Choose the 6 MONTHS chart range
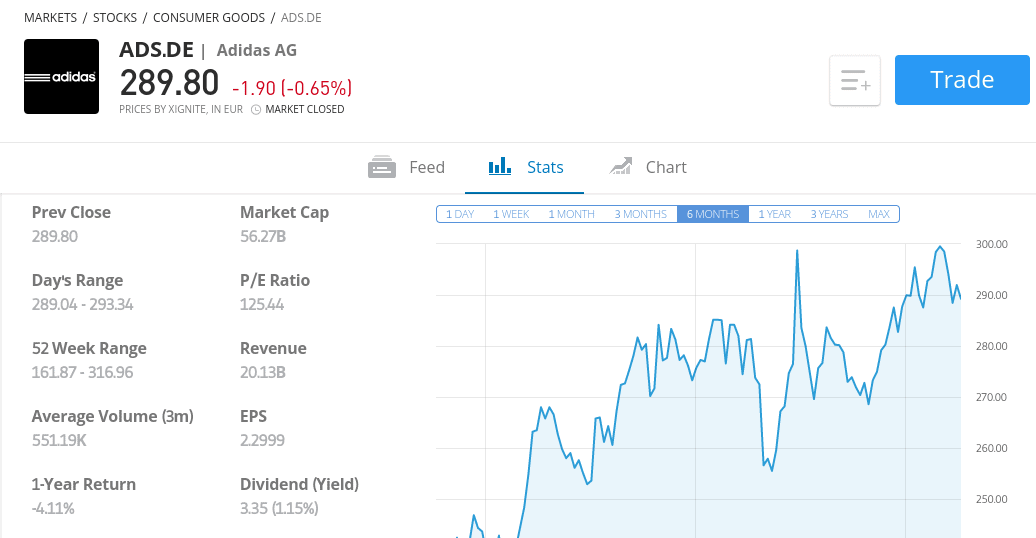The image size is (1036, 538). point(713,214)
